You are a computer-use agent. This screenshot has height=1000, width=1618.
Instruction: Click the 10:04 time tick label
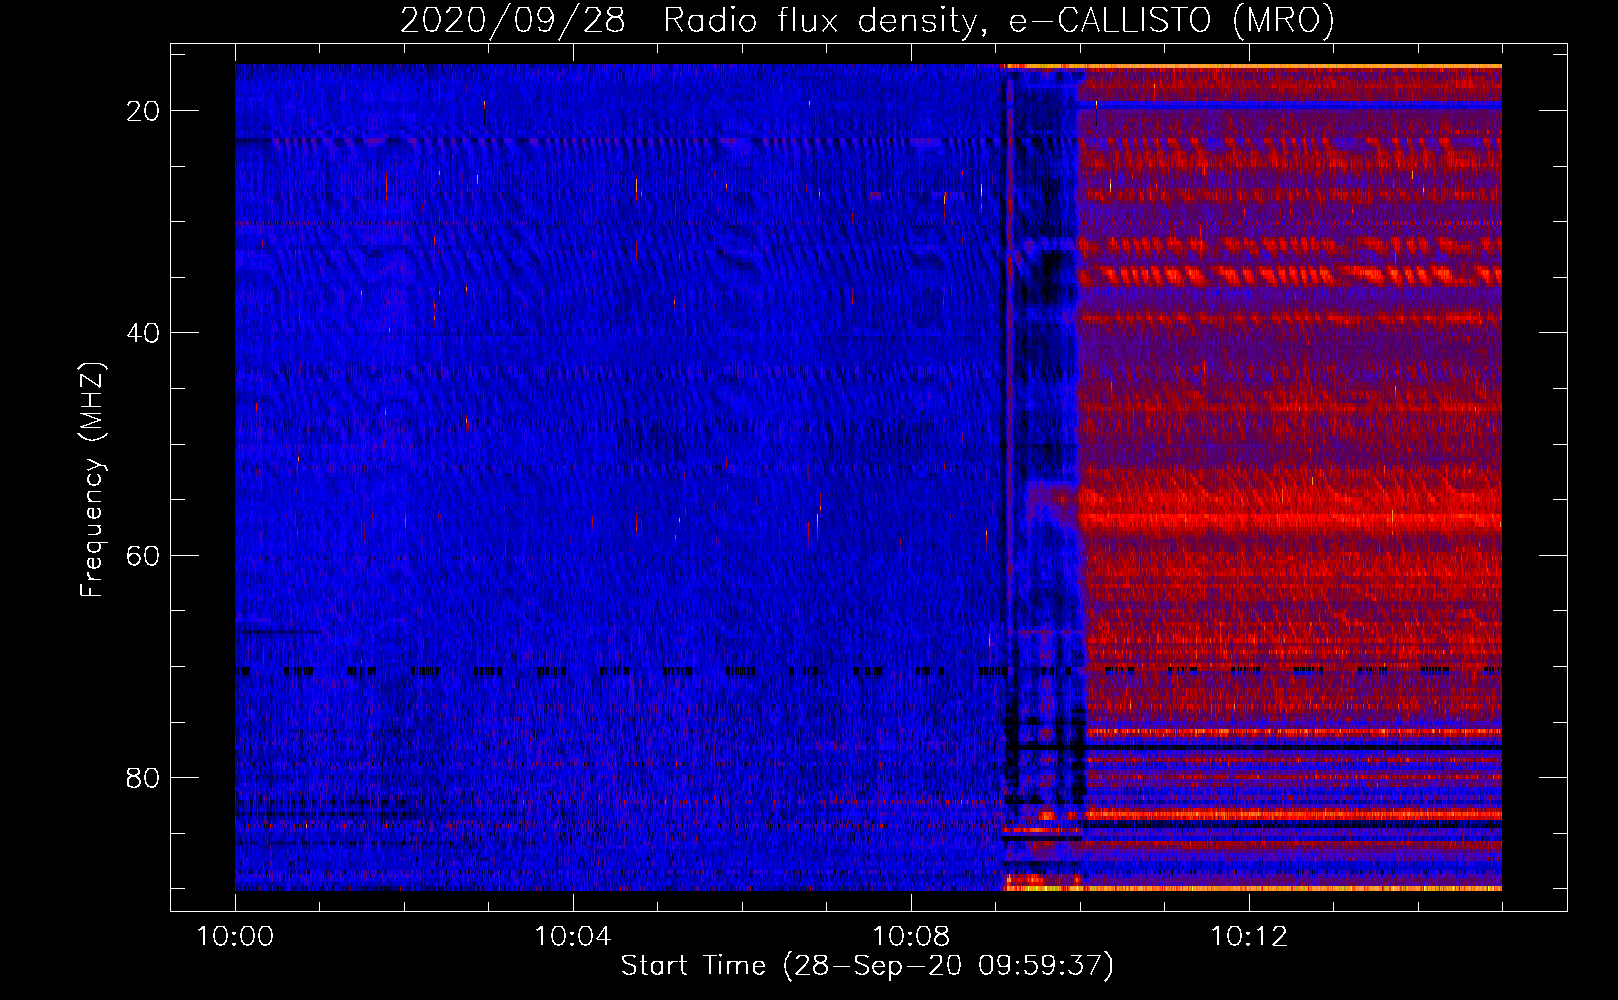click(573, 937)
